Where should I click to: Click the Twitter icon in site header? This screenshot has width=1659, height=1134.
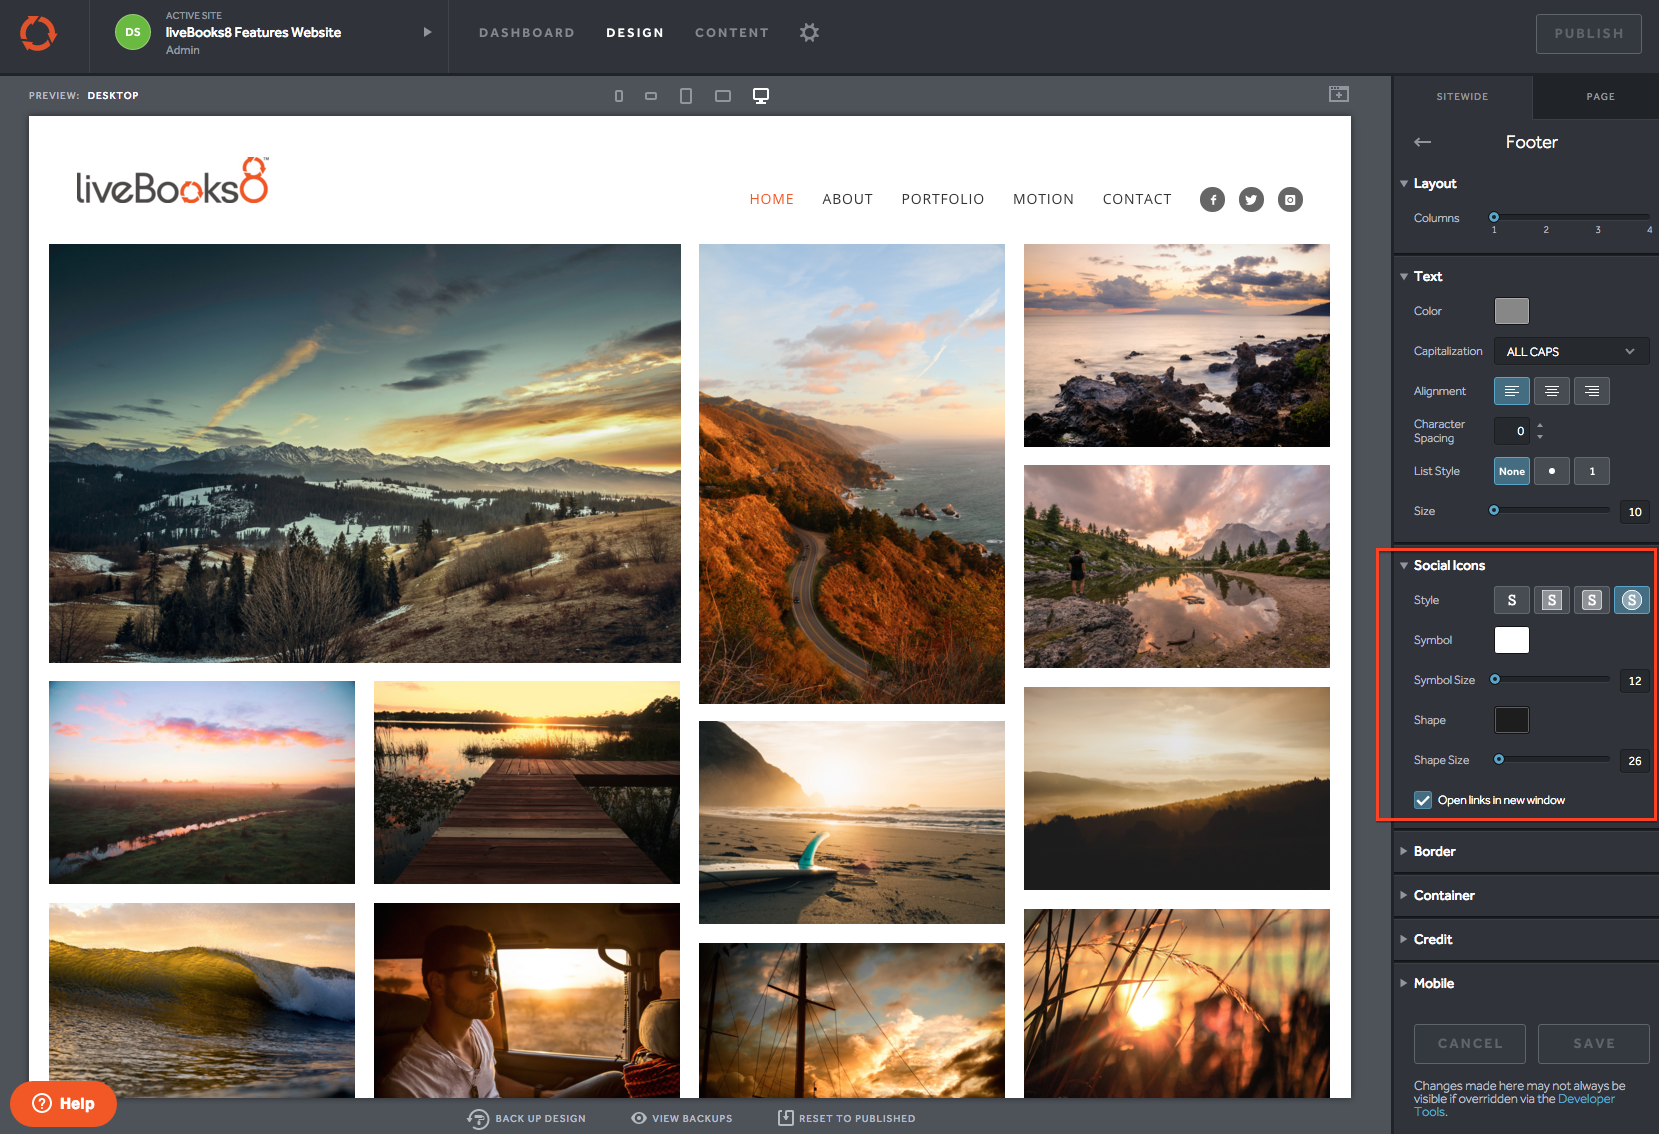1251,200
